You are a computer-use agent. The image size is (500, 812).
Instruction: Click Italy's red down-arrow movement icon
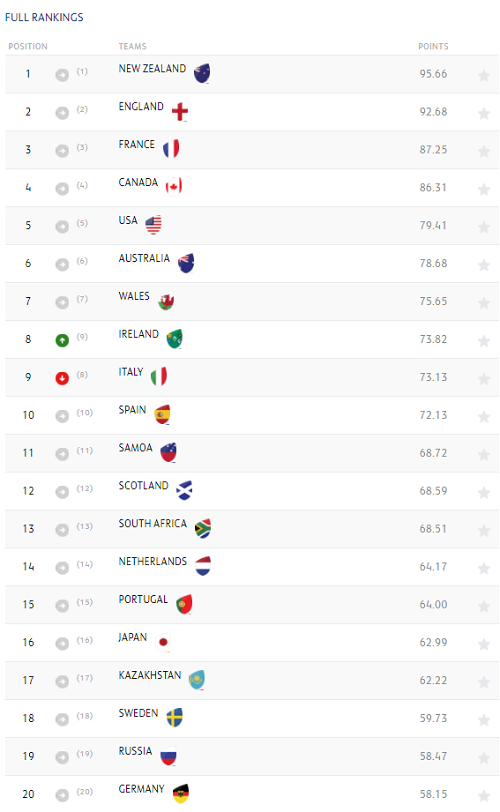click(x=62, y=378)
